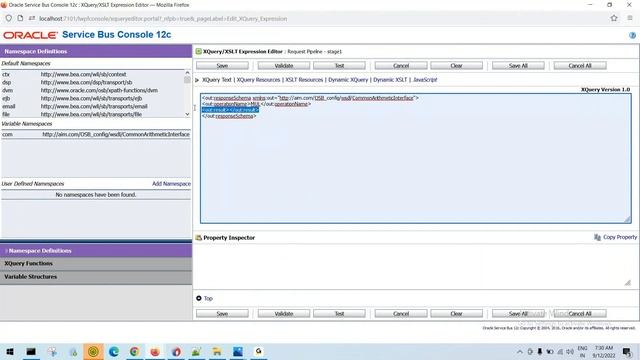Click Validate below the Property Inspector
Image resolution: width=640 pixels, height=360 pixels.
point(284,314)
